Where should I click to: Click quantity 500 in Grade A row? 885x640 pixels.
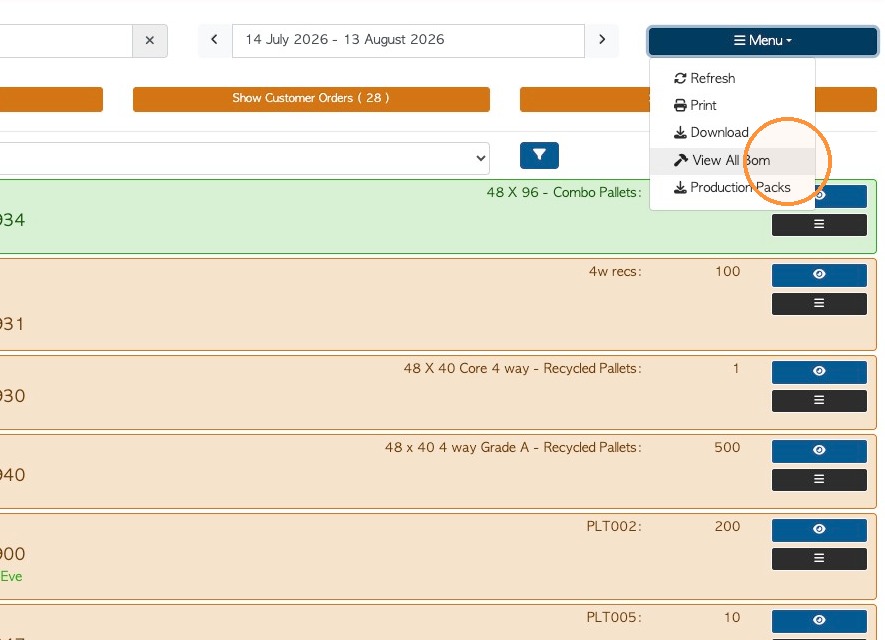point(727,448)
